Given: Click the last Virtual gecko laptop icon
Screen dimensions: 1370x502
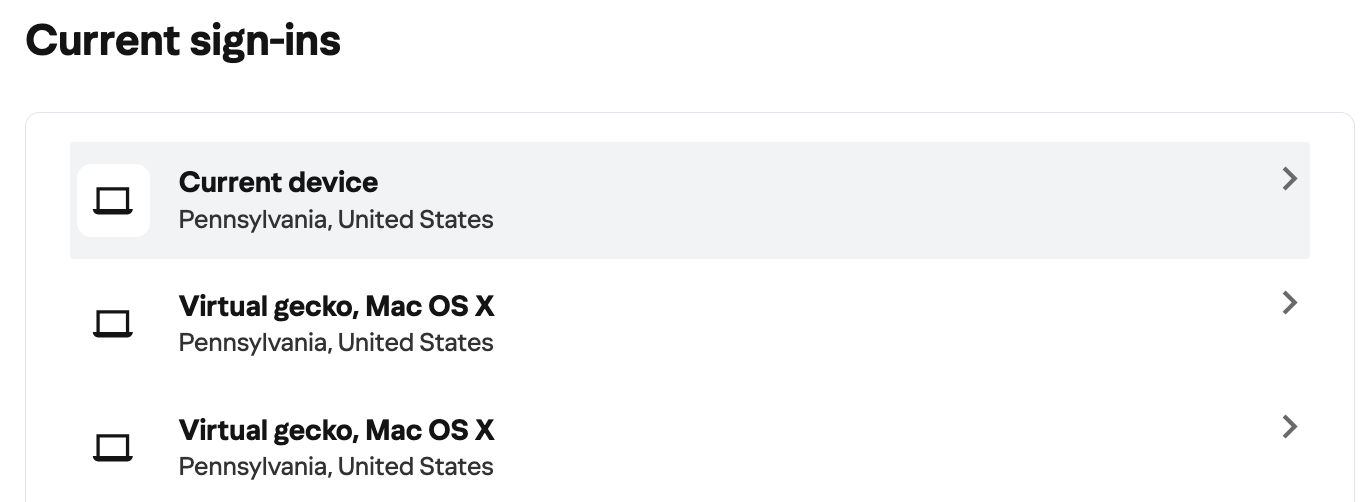Looking at the screenshot, I should click(113, 447).
